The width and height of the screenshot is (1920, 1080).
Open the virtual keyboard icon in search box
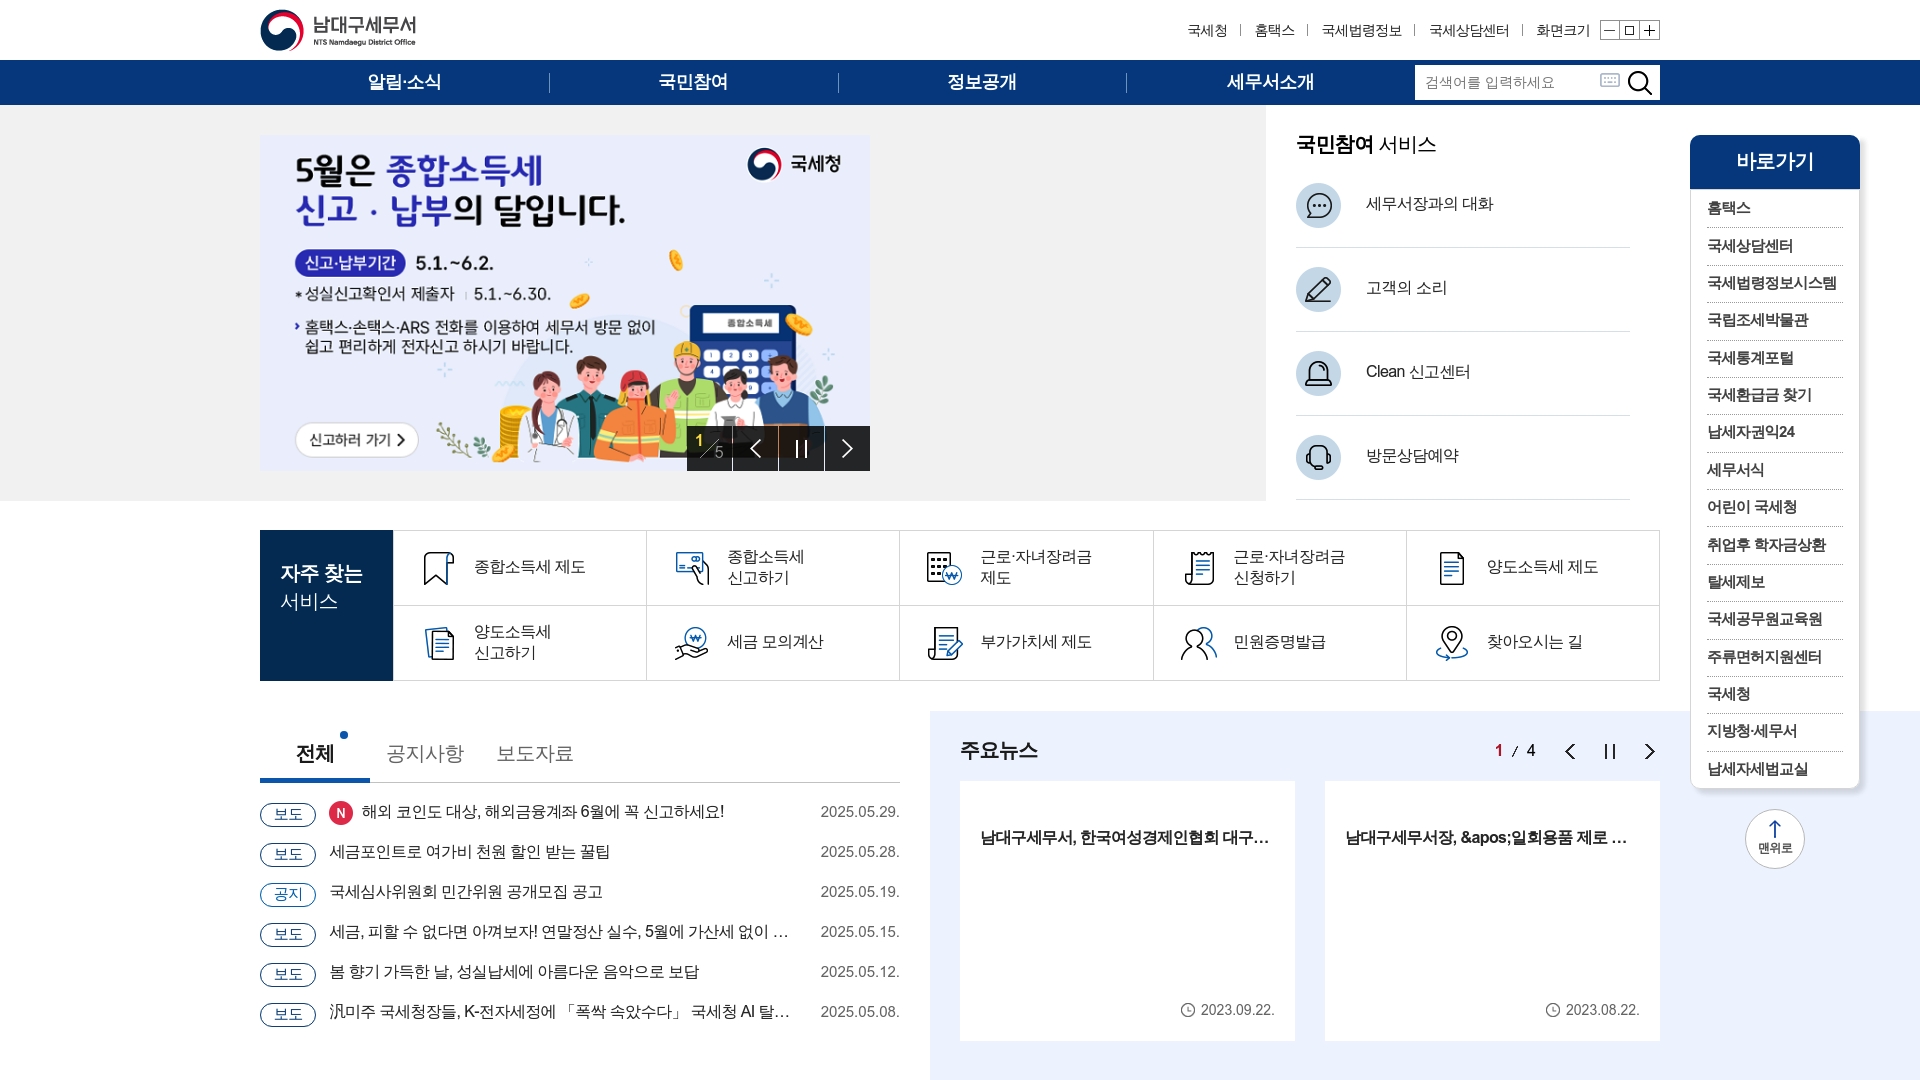click(x=1609, y=80)
